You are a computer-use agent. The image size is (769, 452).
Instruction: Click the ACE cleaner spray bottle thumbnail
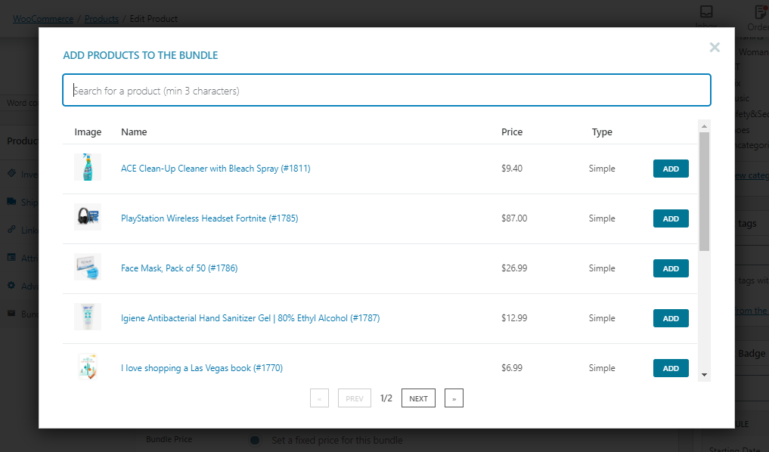pyautogui.click(x=88, y=167)
